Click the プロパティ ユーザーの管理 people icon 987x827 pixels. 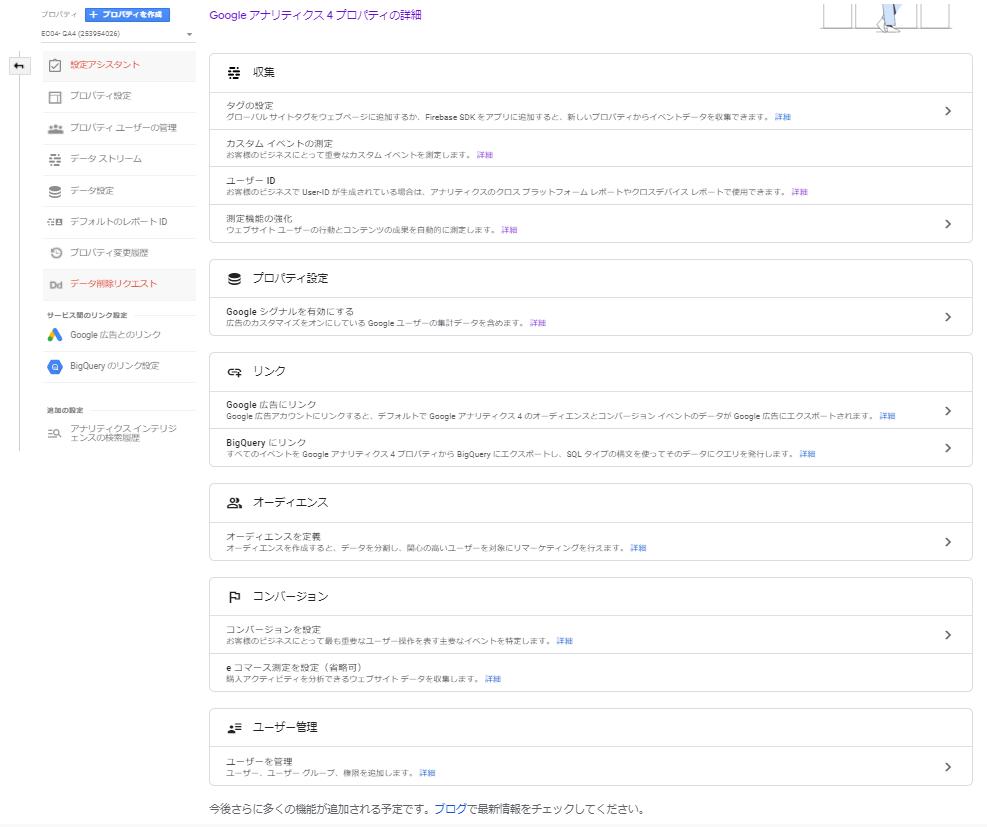pos(55,128)
